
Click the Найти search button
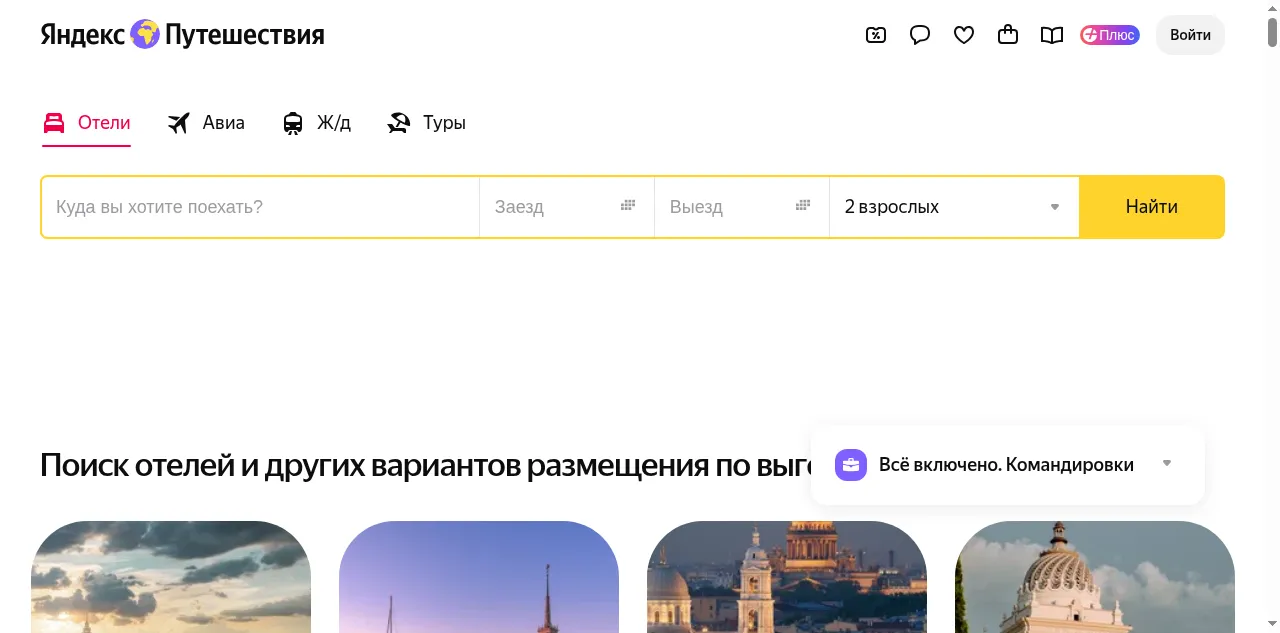[x=1152, y=207]
